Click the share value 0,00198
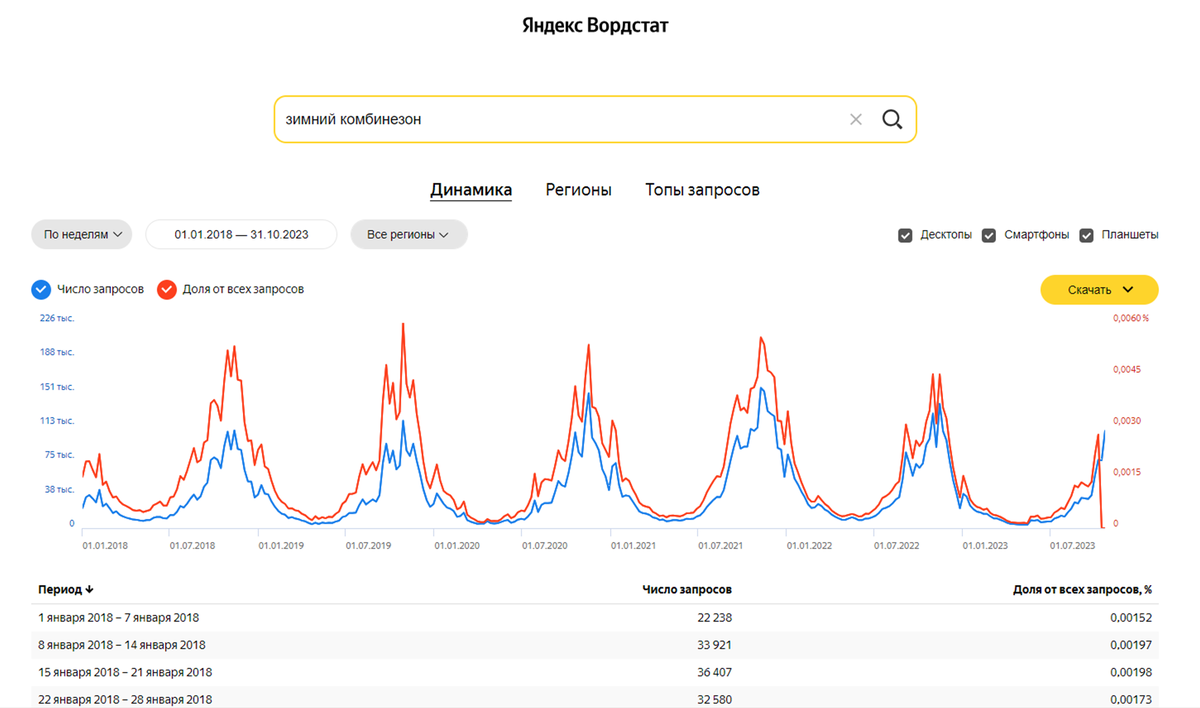1200x708 pixels. tap(1132, 672)
